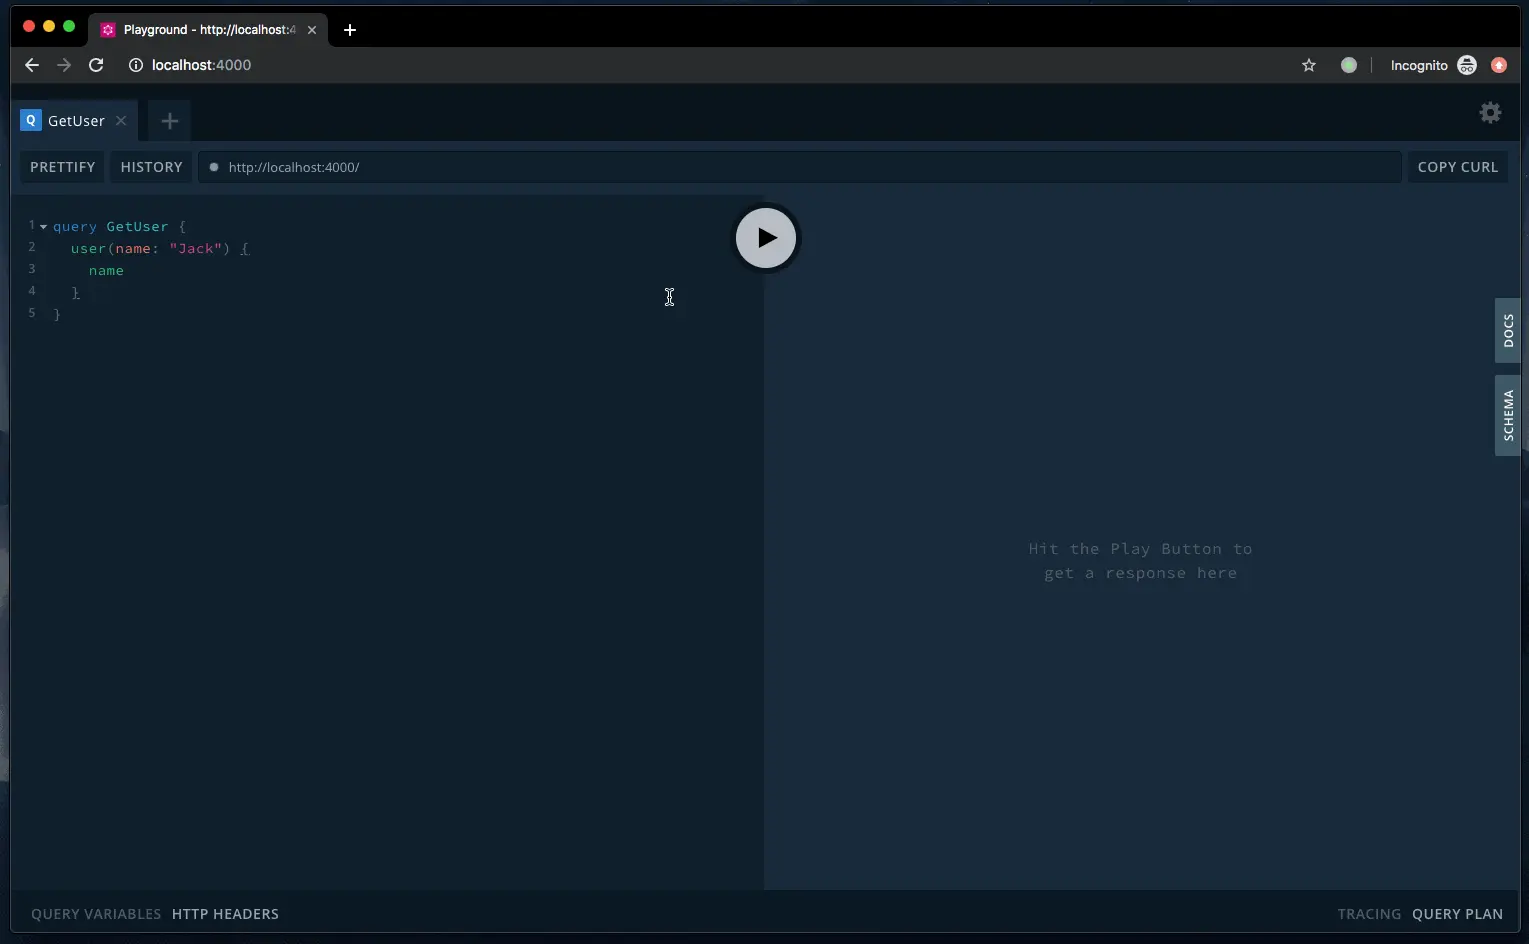Expand QUERY VARIABLES at the bottom
Image resolution: width=1529 pixels, height=944 pixels.
pyautogui.click(x=95, y=913)
